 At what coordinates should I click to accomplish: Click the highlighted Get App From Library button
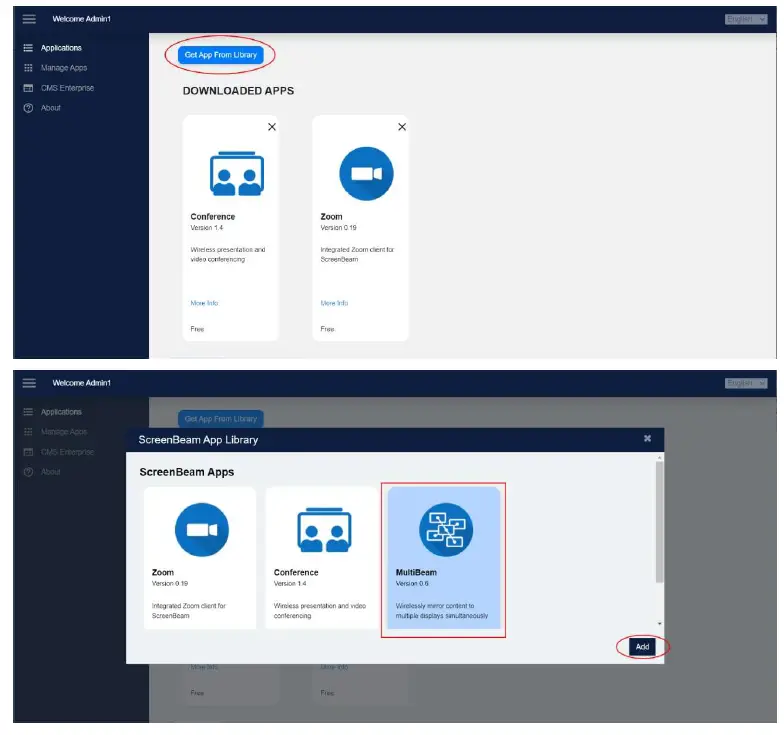click(220, 55)
